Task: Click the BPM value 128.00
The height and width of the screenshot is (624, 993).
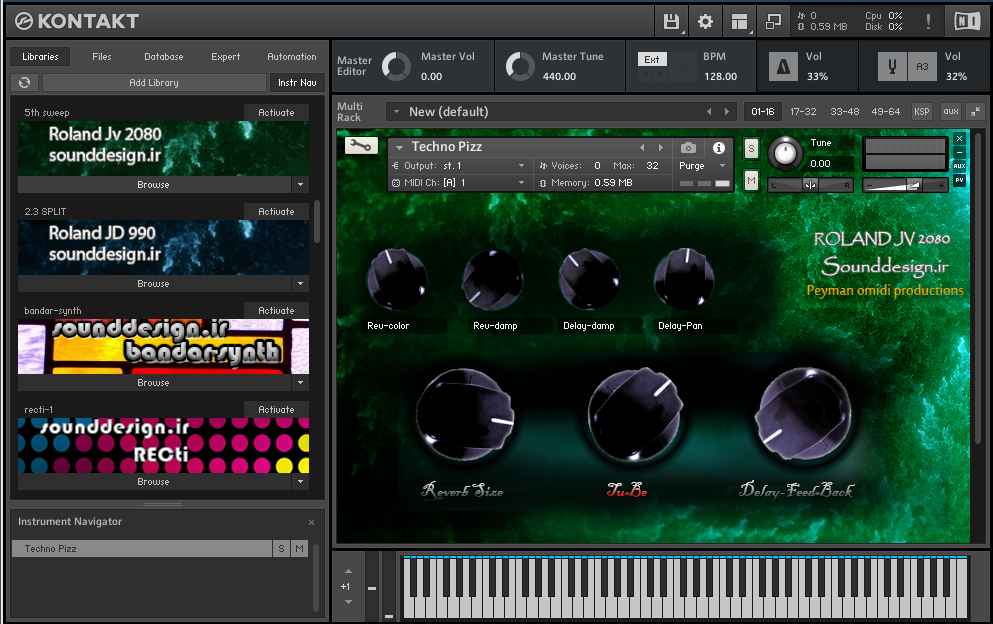Action: tap(721, 77)
